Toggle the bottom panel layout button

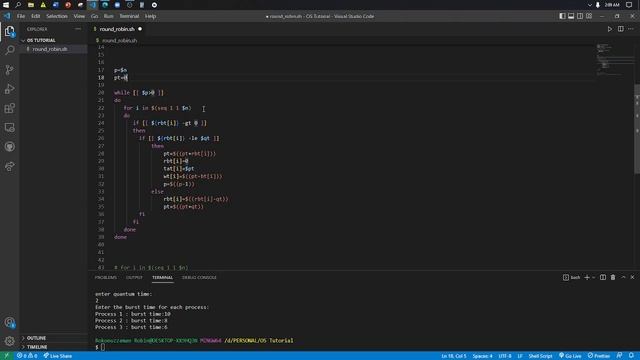(571, 16)
